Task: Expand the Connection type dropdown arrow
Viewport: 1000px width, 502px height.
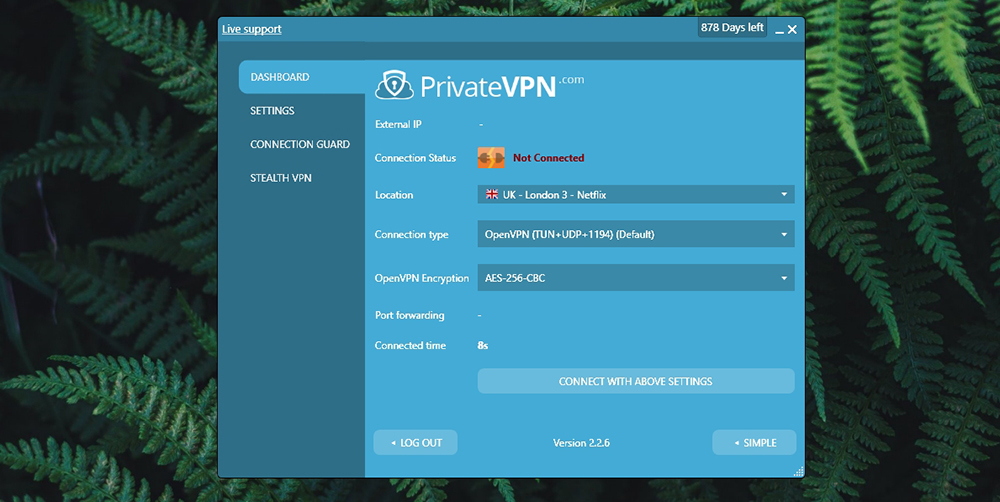Action: (x=784, y=235)
